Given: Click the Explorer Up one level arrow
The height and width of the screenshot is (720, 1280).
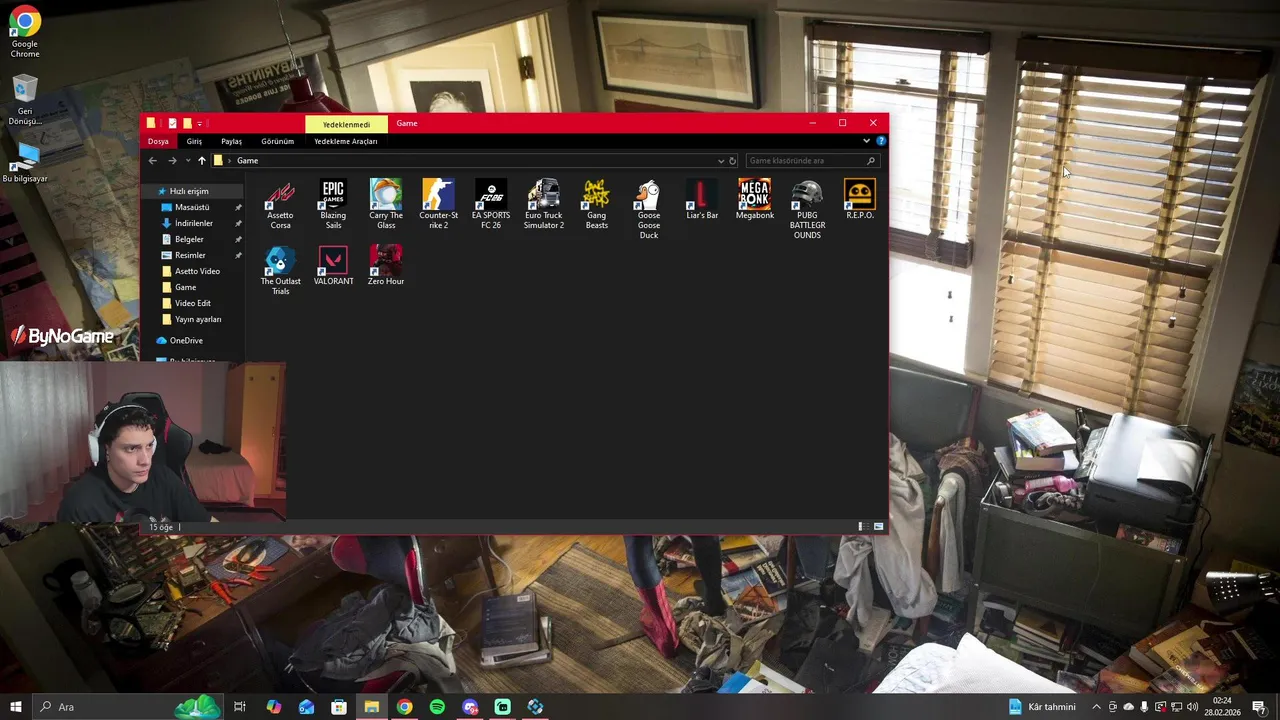Looking at the screenshot, I should 201,160.
